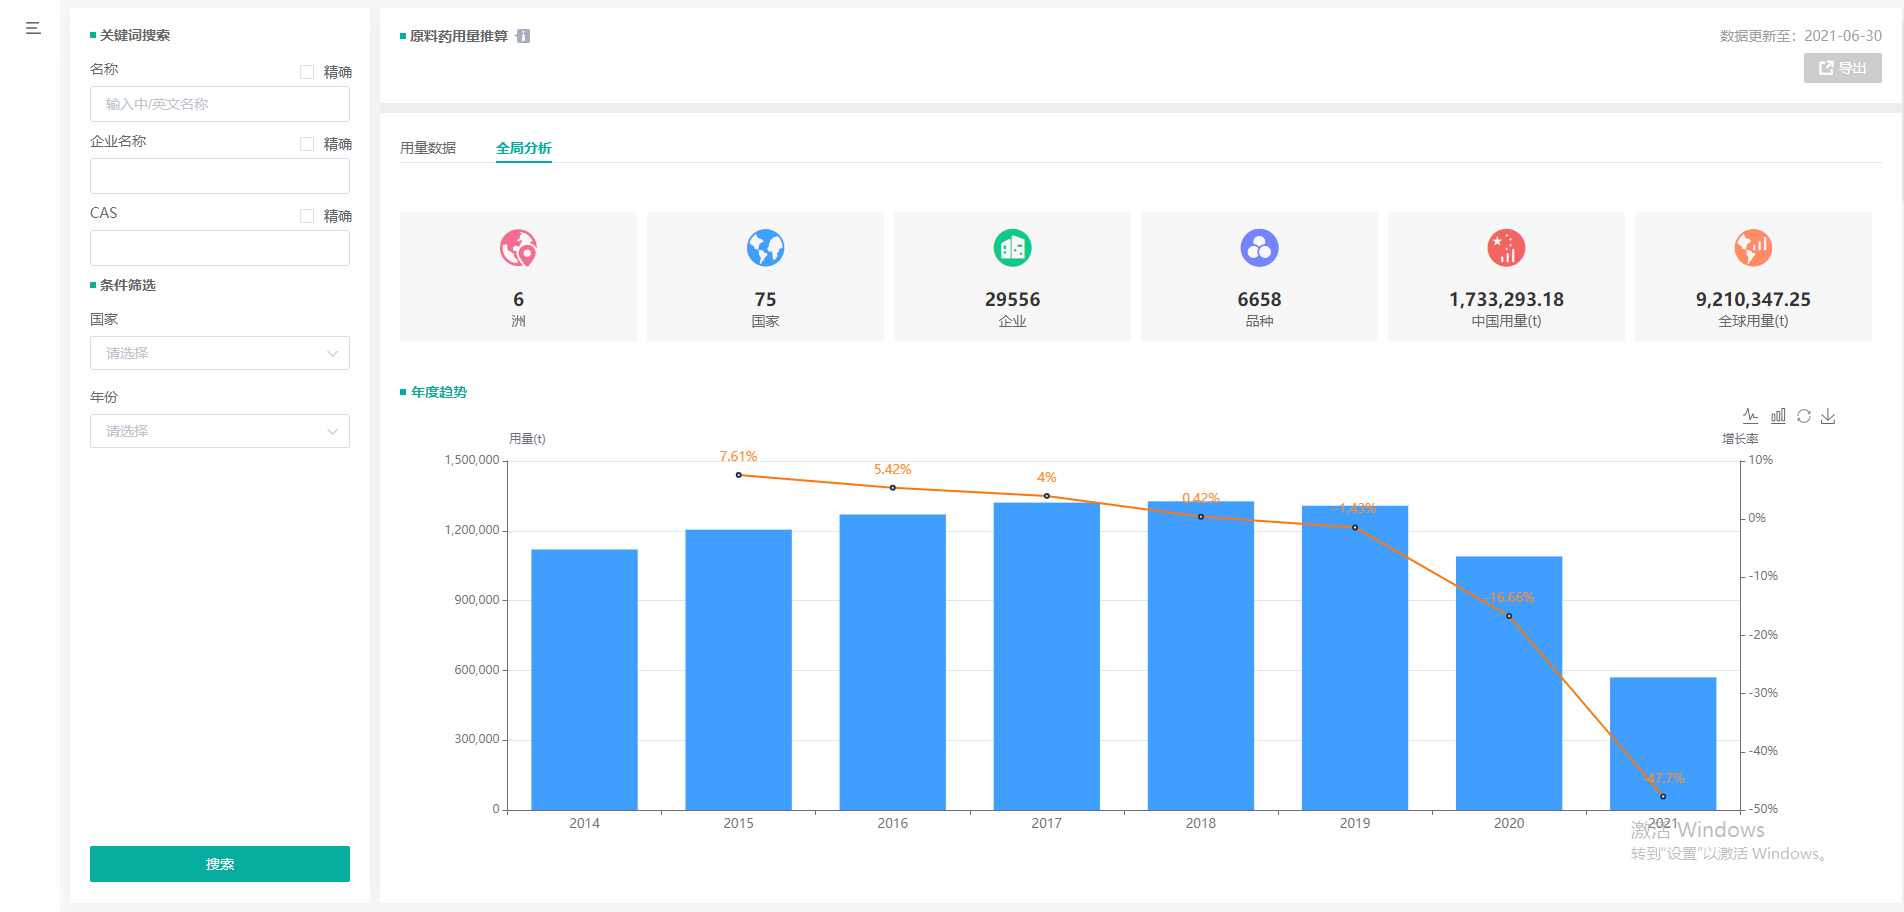
Task: Click the 6658 品种 stat card
Action: pyautogui.click(x=1259, y=277)
